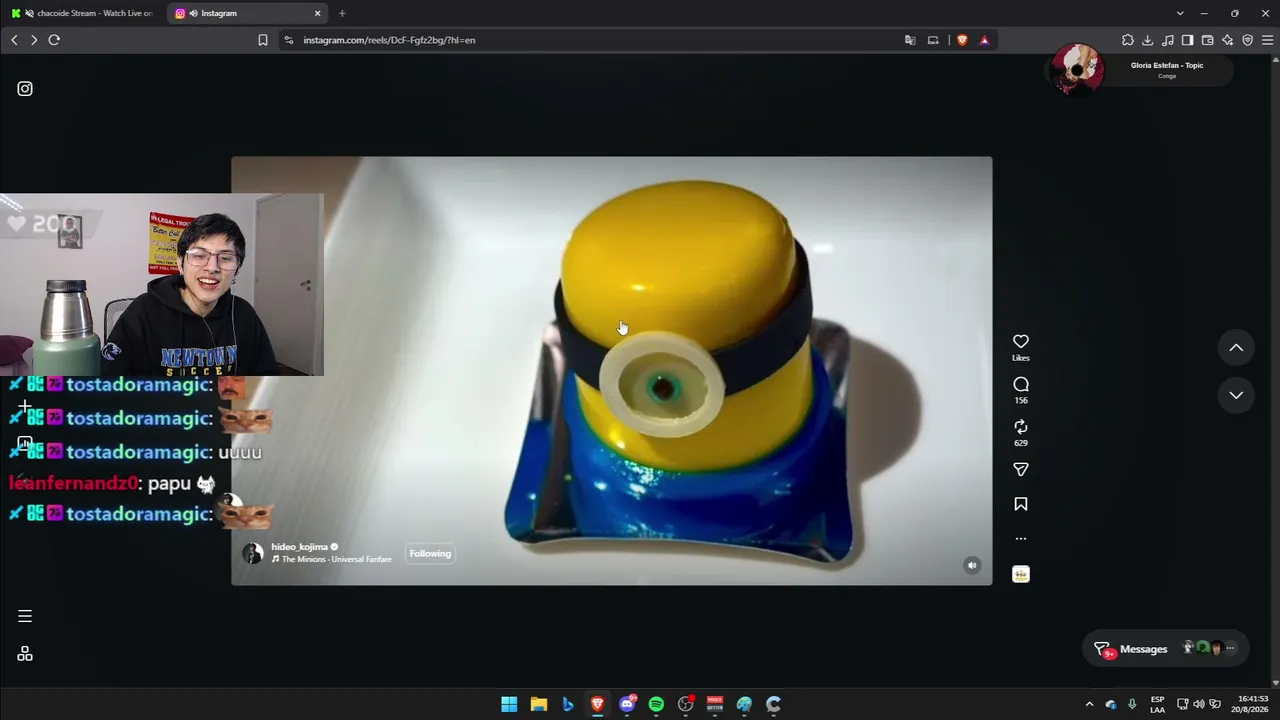Open Brave Shields lion icon
The width and height of the screenshot is (1280, 720).
click(962, 40)
